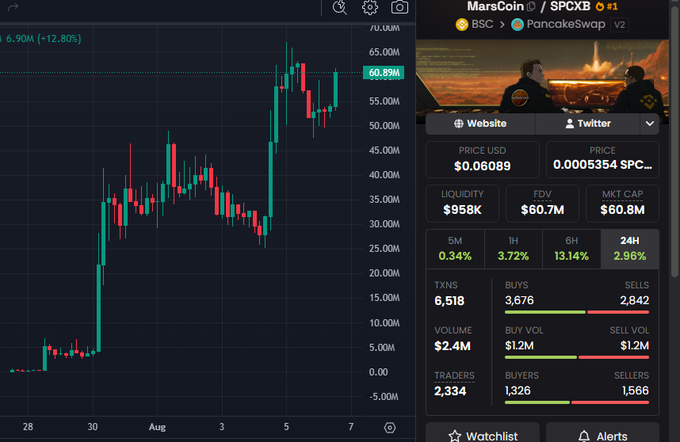Click the VOLUME value $2.4M

click(x=452, y=346)
